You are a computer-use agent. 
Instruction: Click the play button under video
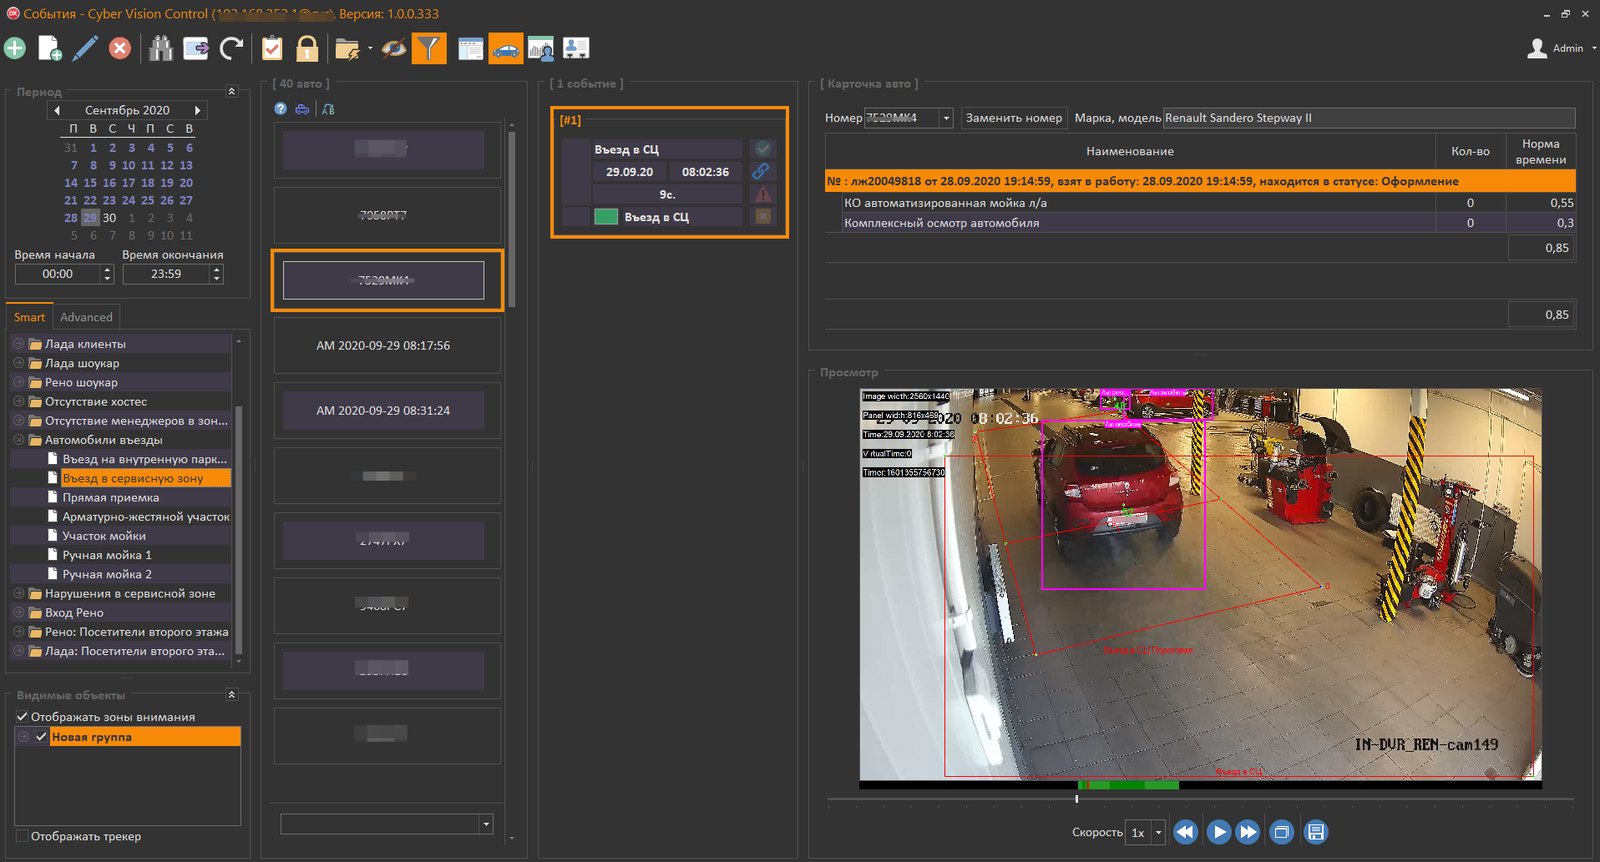[1218, 832]
